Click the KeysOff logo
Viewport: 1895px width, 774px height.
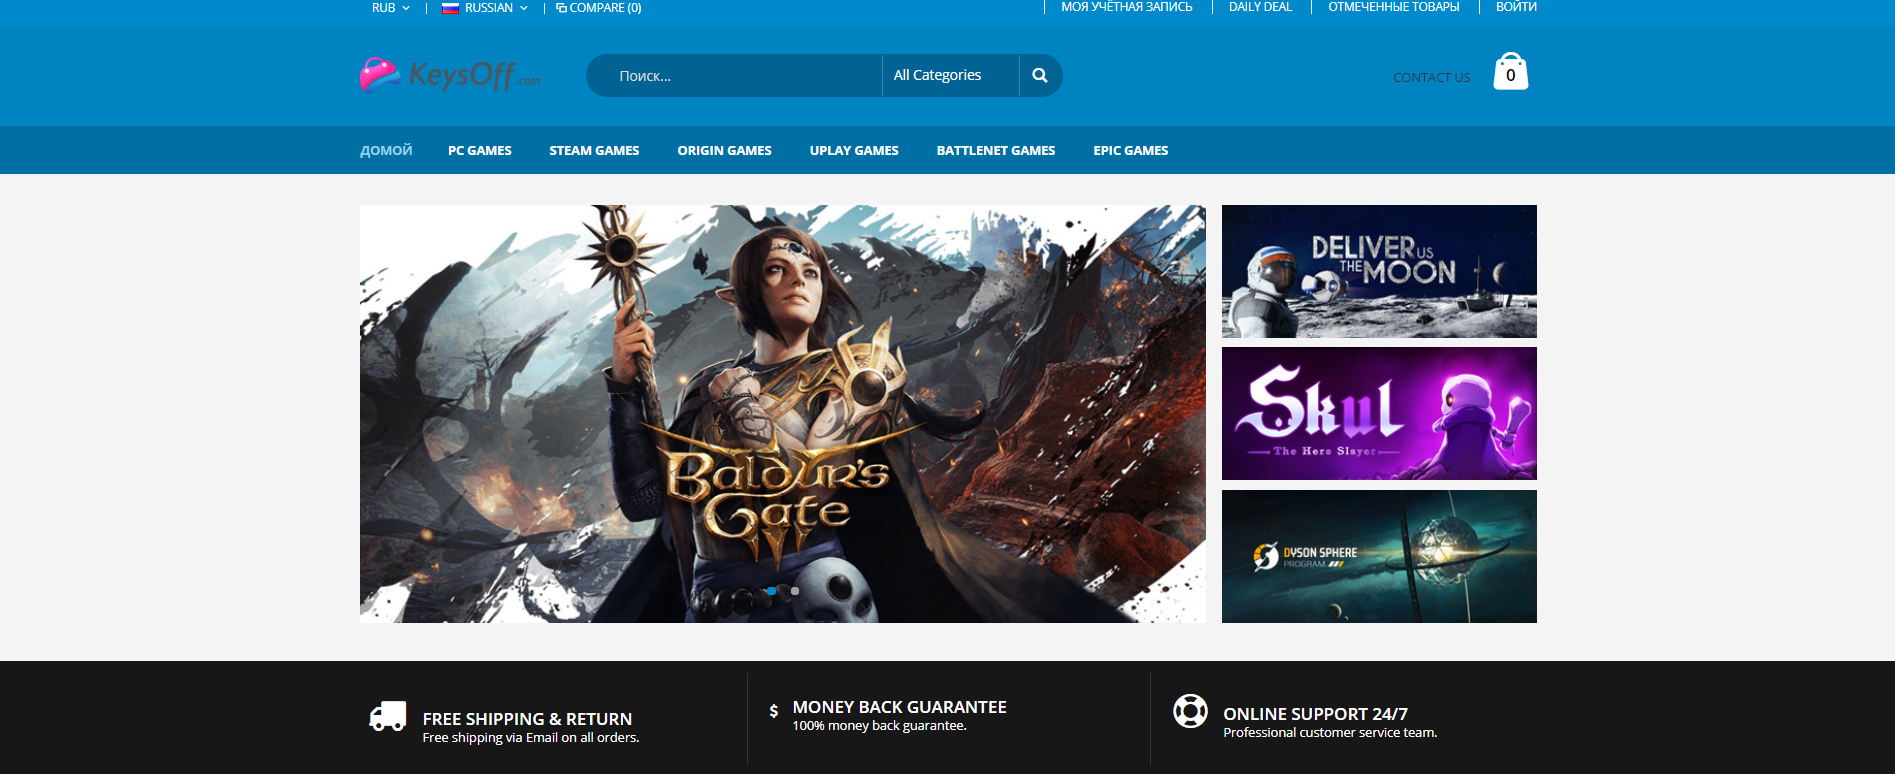click(450, 75)
